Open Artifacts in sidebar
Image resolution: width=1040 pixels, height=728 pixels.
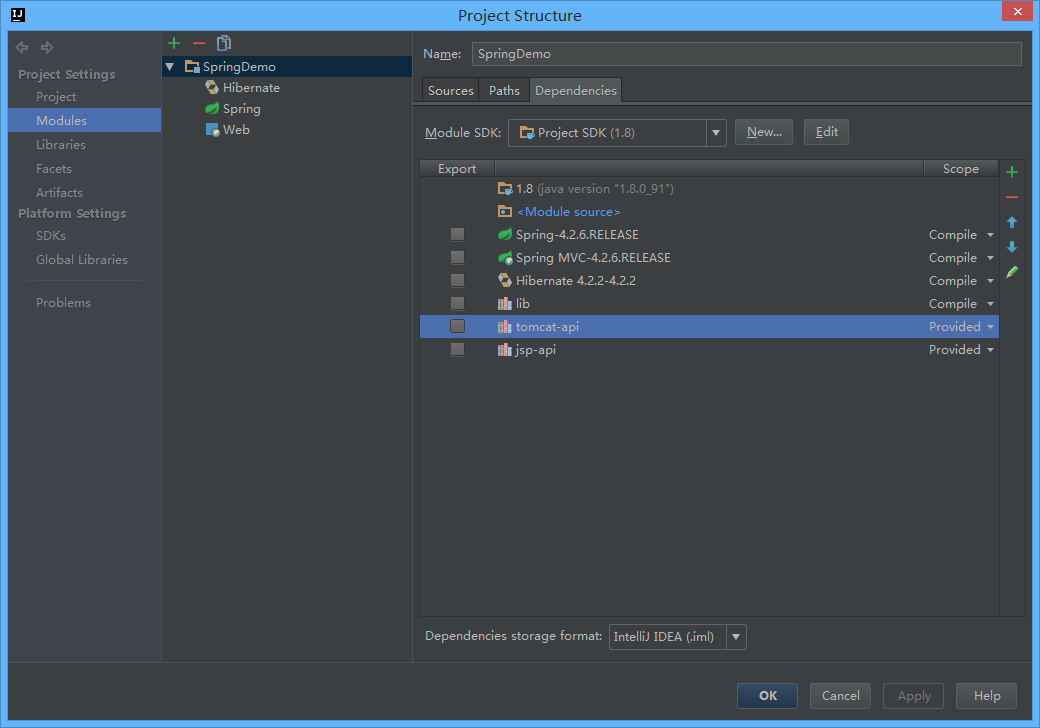59,192
